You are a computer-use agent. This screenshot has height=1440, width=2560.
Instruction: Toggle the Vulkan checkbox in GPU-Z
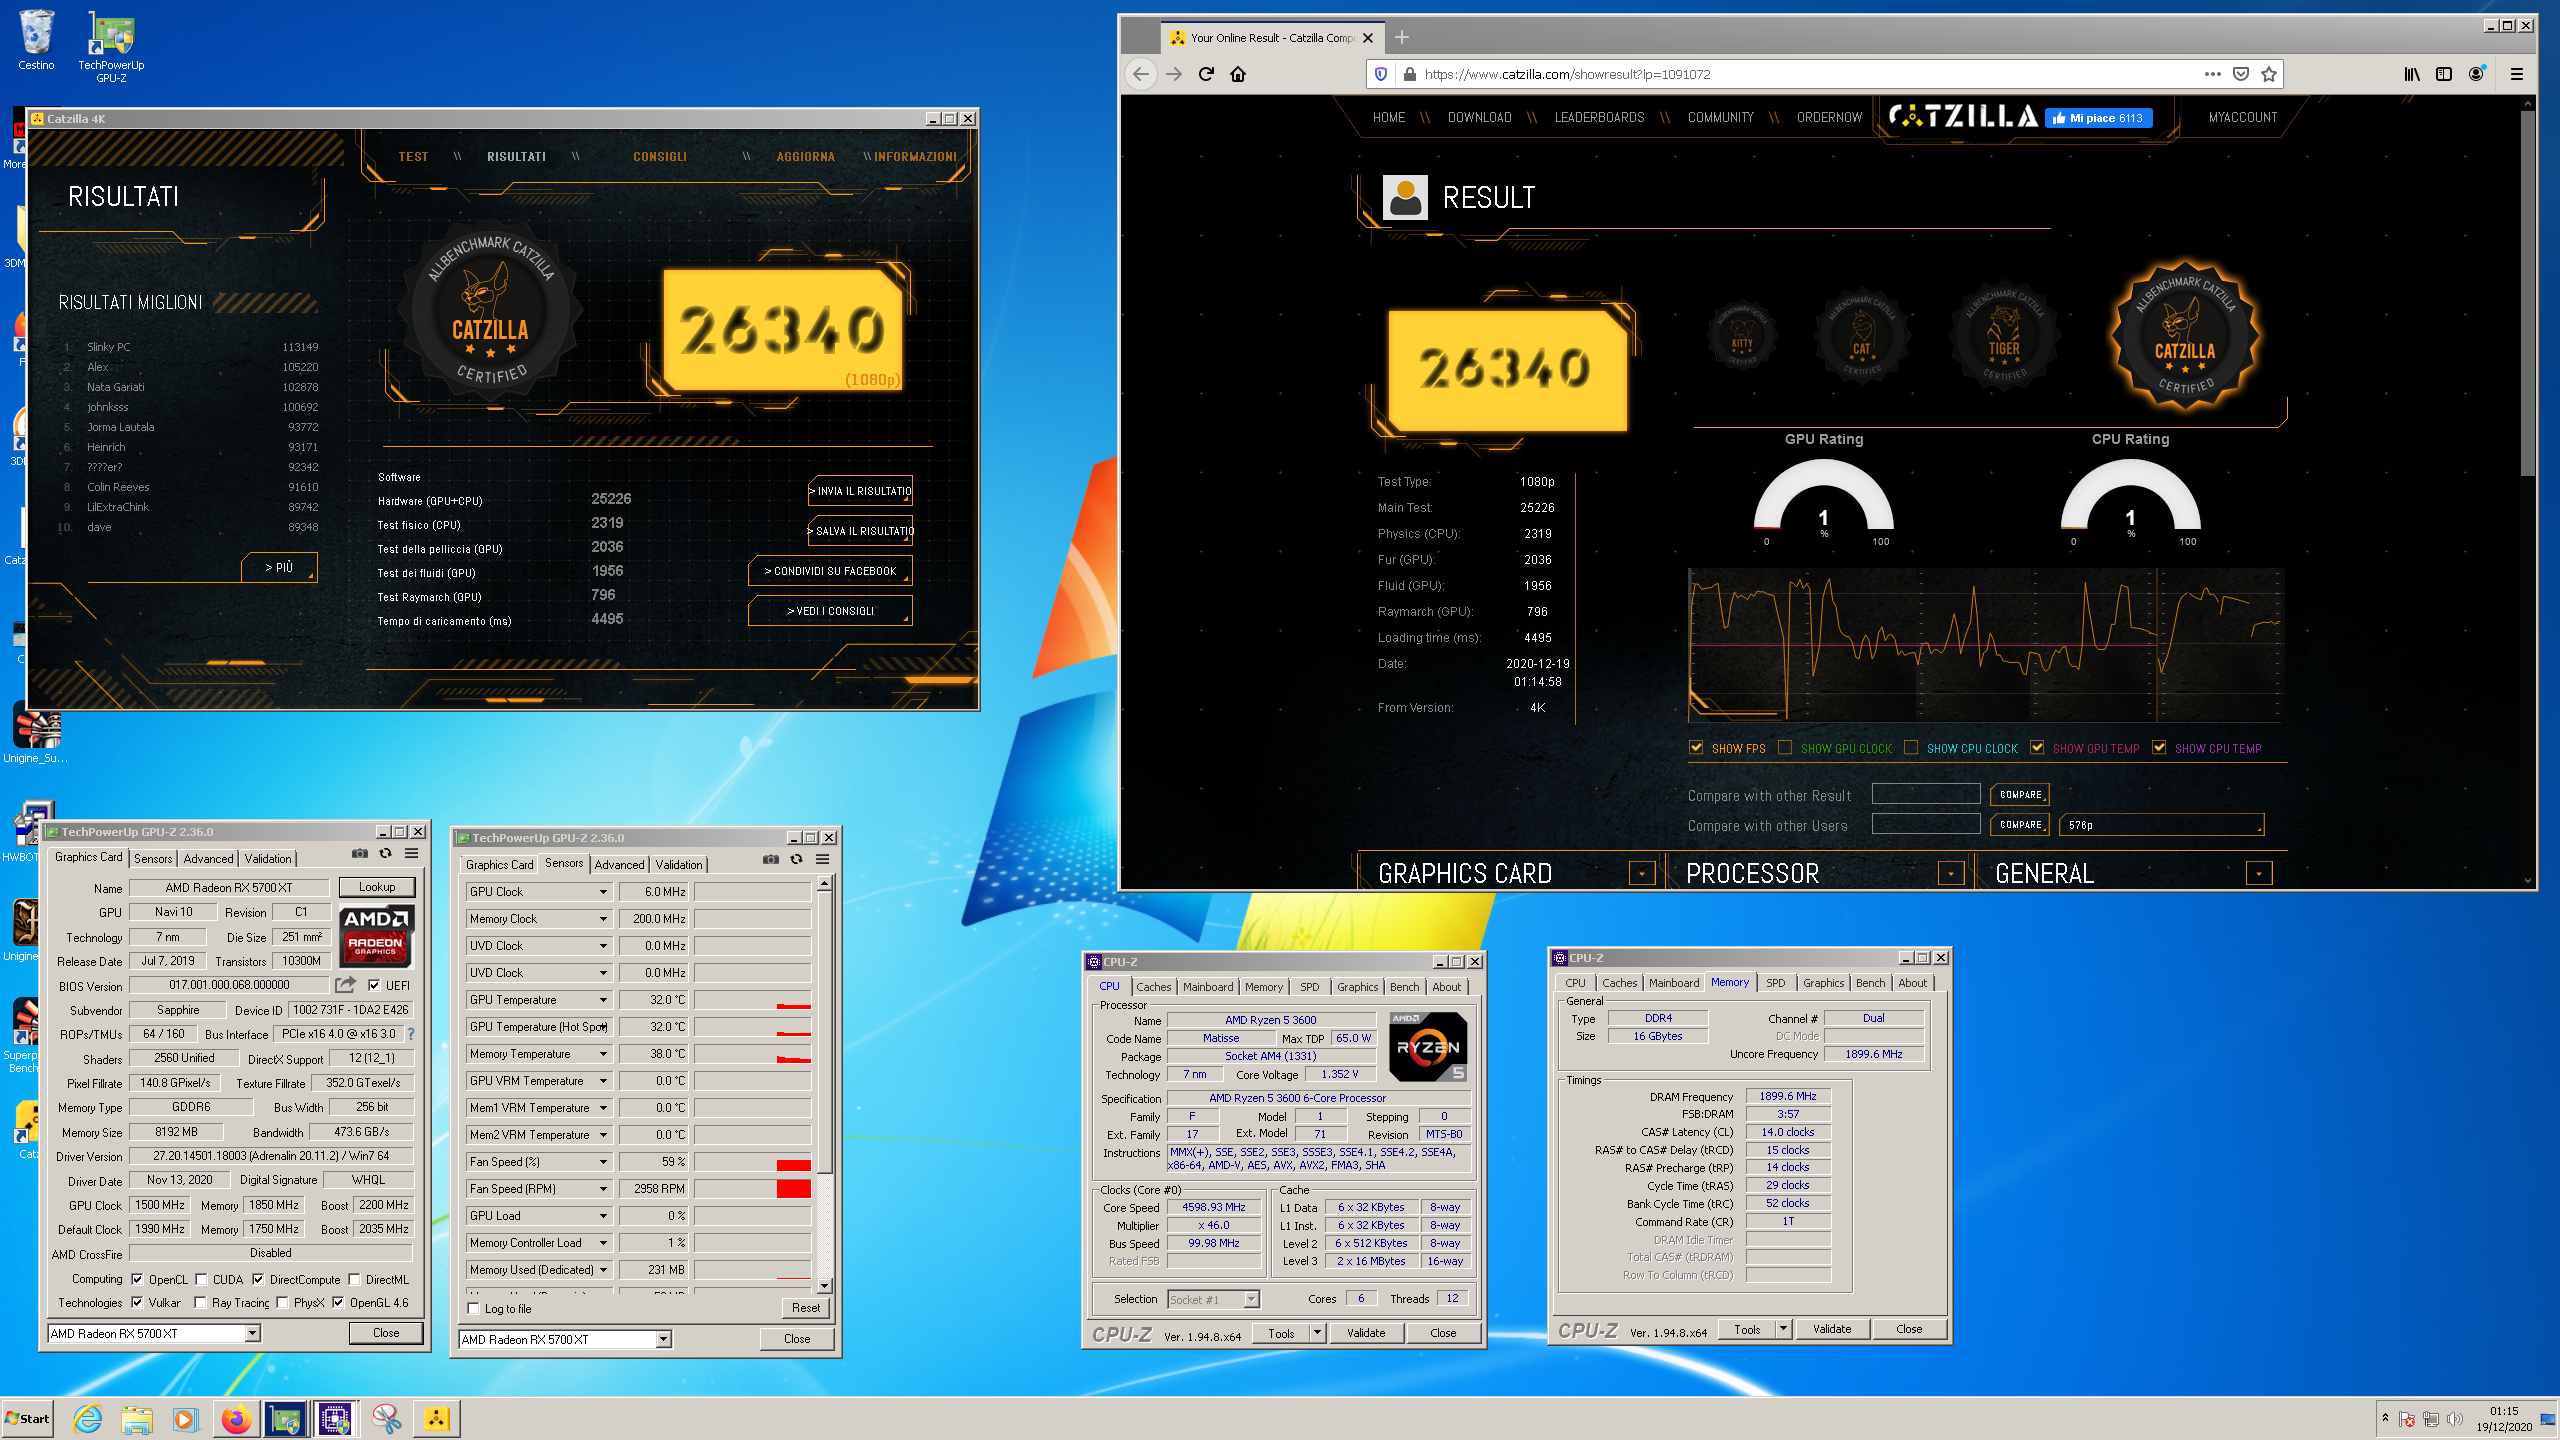click(x=137, y=1302)
